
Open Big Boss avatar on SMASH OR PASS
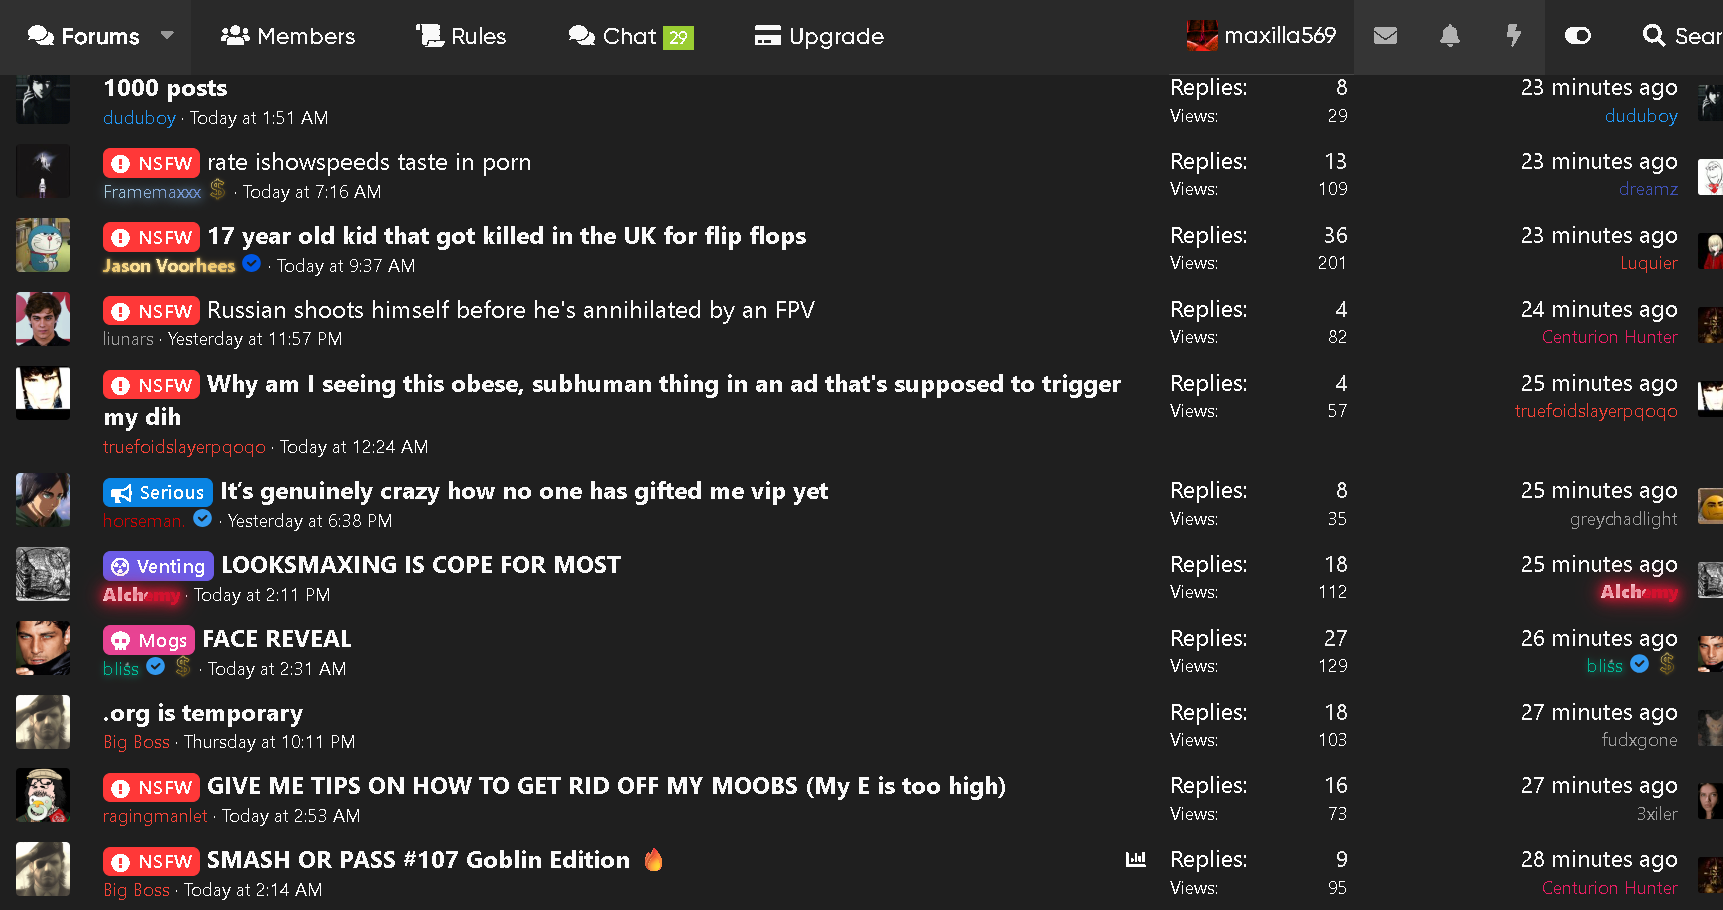click(43, 869)
